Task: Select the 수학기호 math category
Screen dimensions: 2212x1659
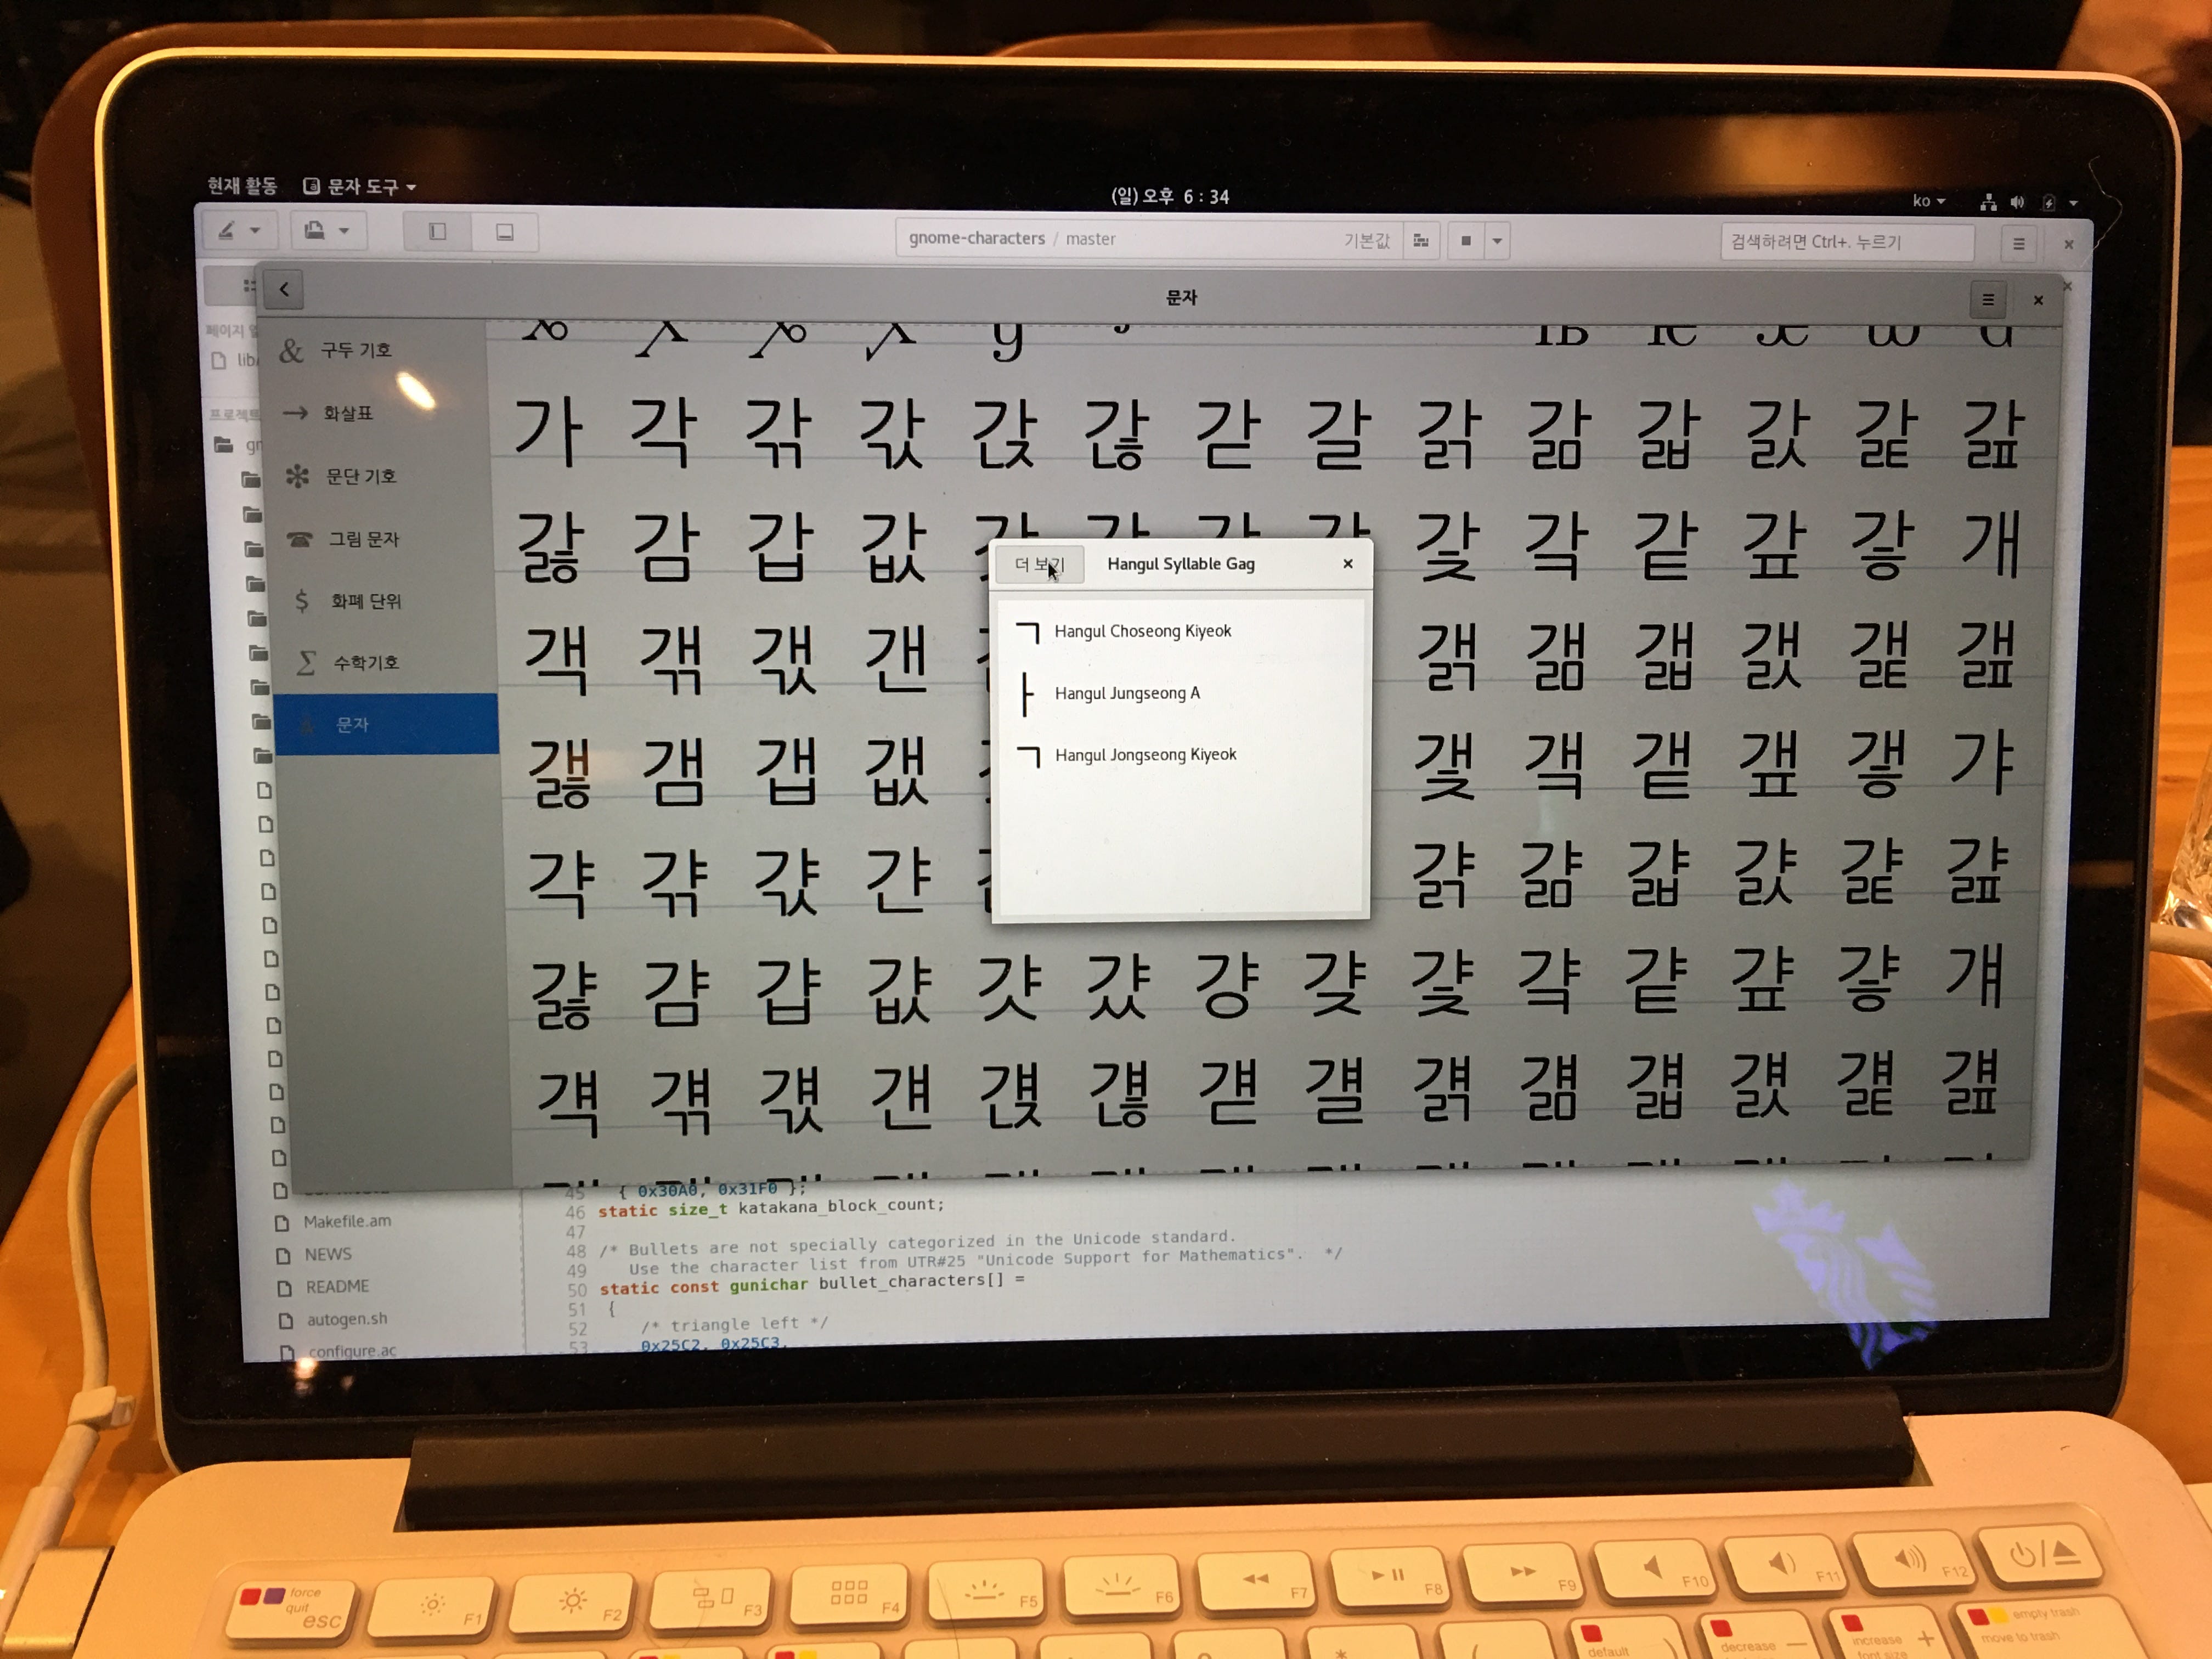Action: [386, 662]
